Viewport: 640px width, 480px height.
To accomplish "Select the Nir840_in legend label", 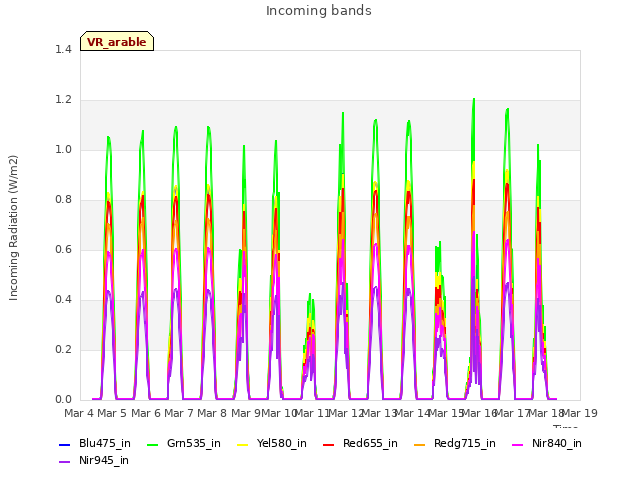I will (x=557, y=444).
